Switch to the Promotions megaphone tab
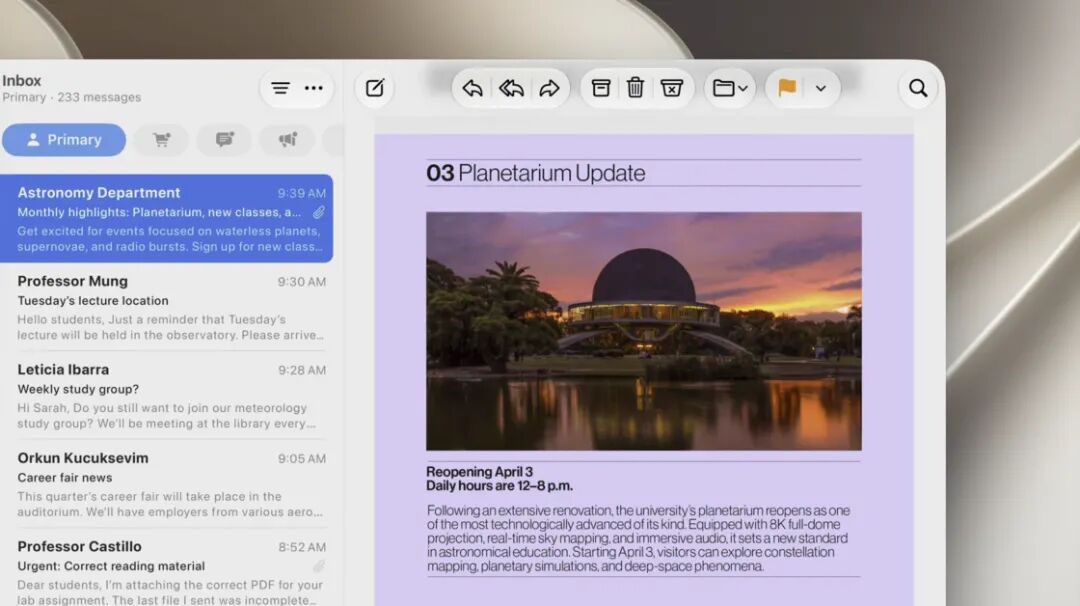Image resolution: width=1080 pixels, height=606 pixels. click(x=287, y=140)
